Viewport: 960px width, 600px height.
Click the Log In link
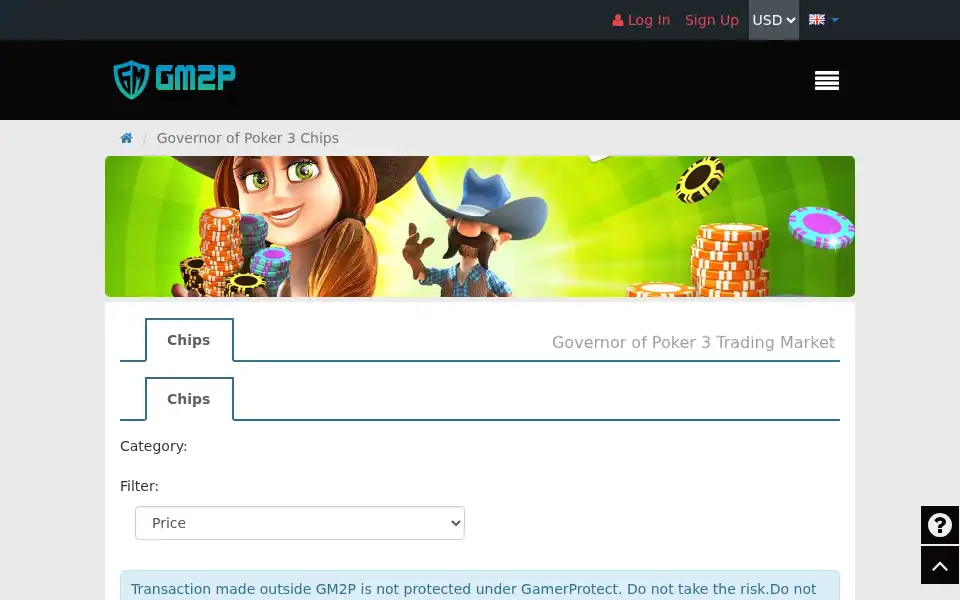[641, 20]
